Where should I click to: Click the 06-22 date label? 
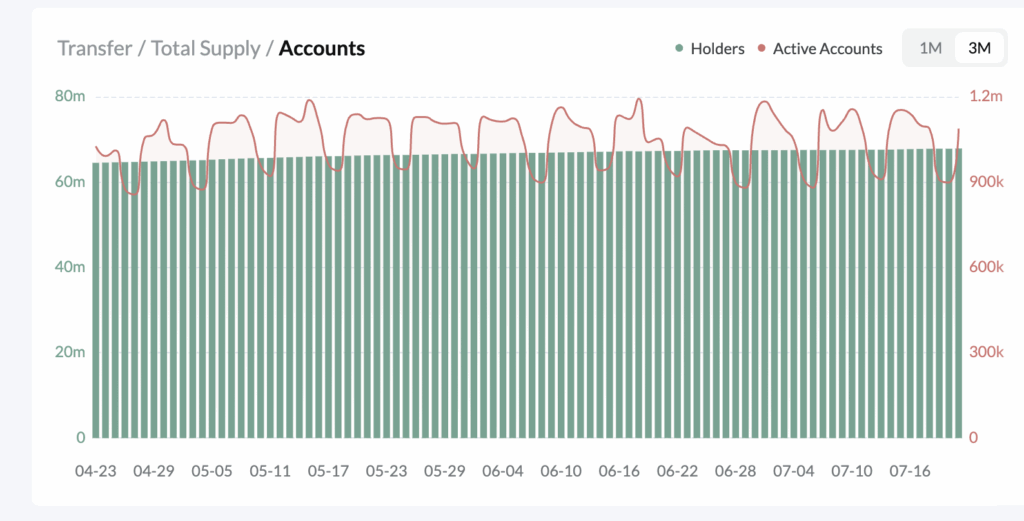pos(677,471)
